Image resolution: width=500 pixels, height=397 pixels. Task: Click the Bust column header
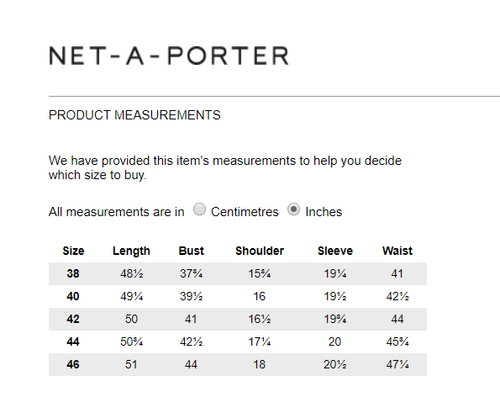[x=191, y=251]
